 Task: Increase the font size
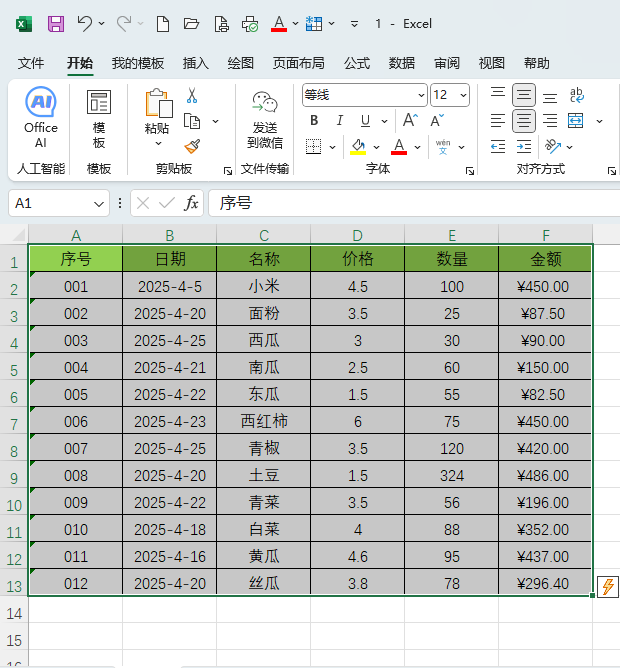410,121
